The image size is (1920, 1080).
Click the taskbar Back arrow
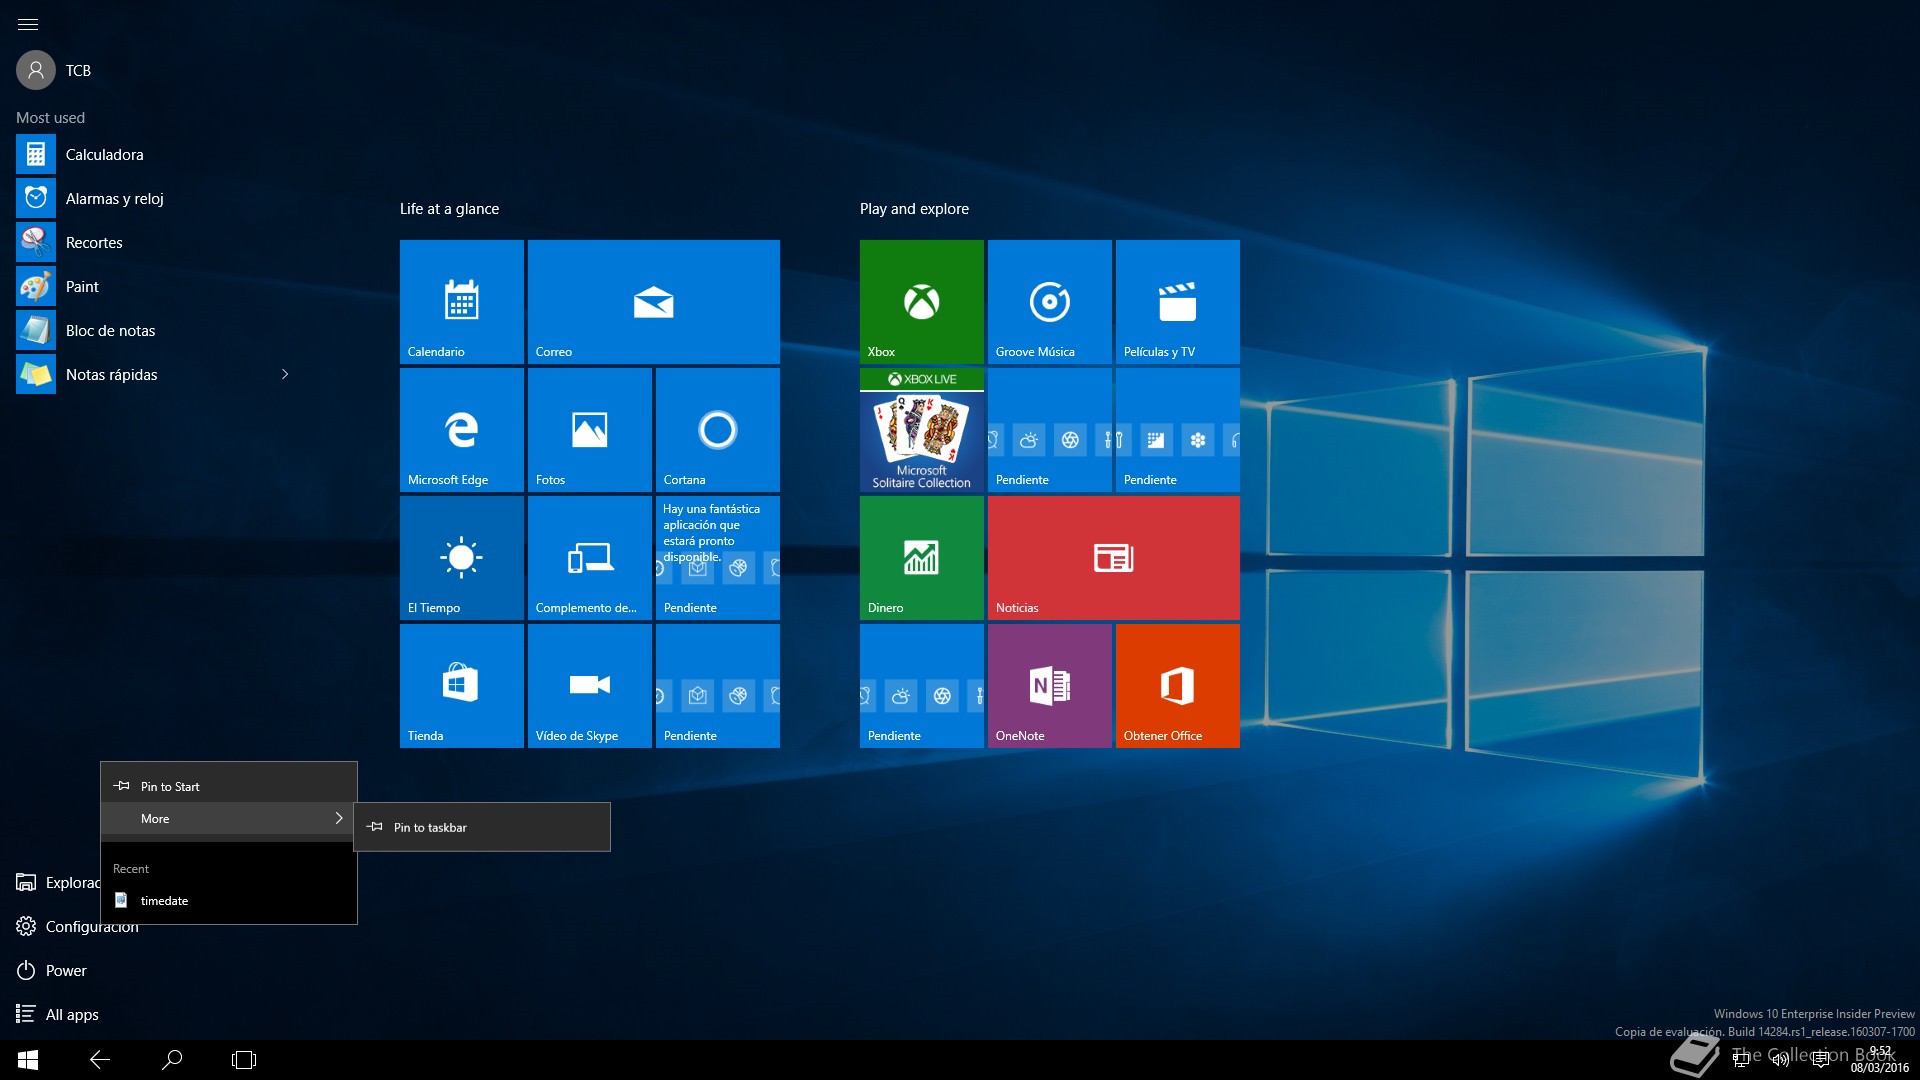(x=100, y=1060)
